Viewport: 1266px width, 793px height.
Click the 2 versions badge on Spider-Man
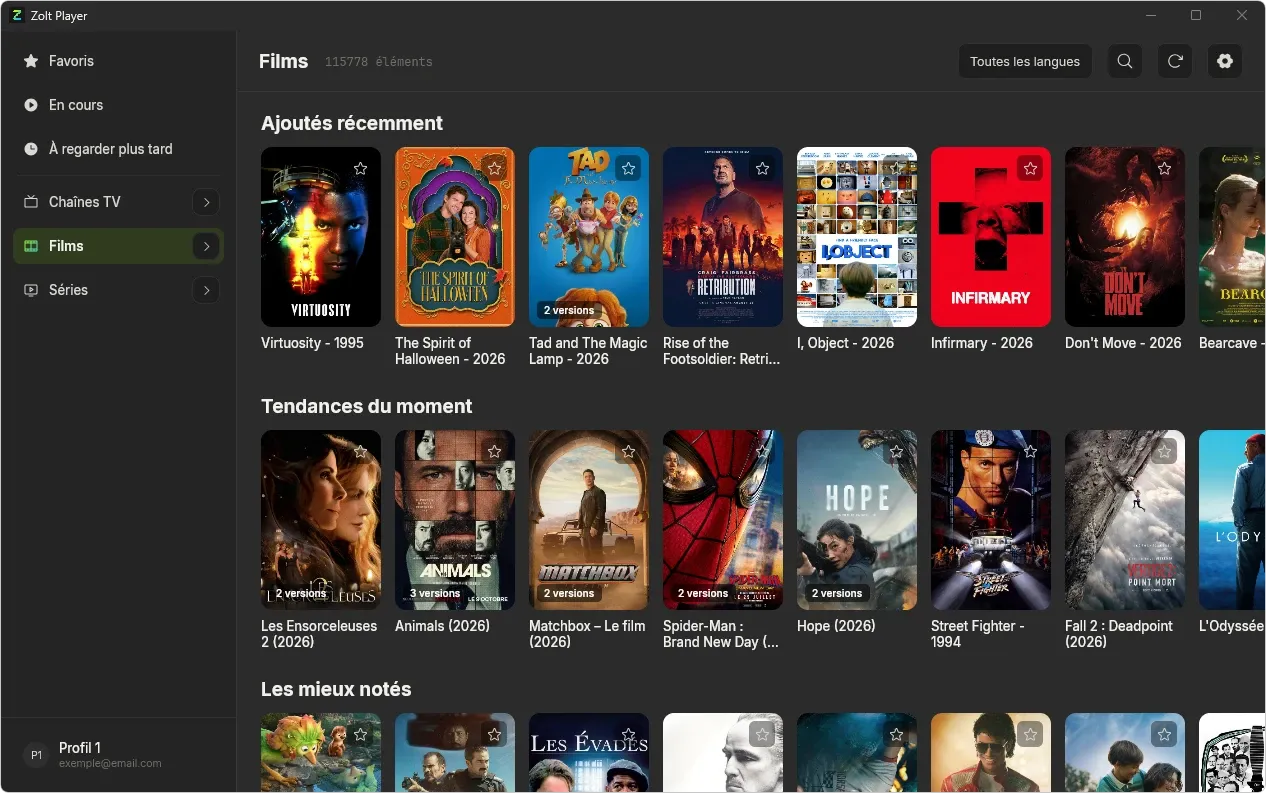pos(703,593)
